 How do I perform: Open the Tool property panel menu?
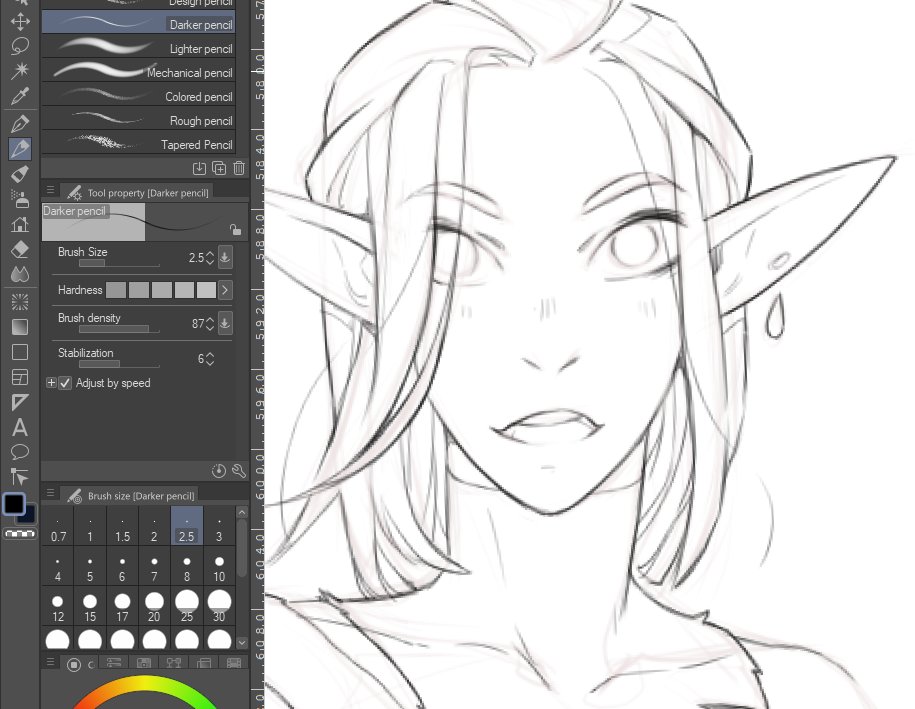(50, 190)
